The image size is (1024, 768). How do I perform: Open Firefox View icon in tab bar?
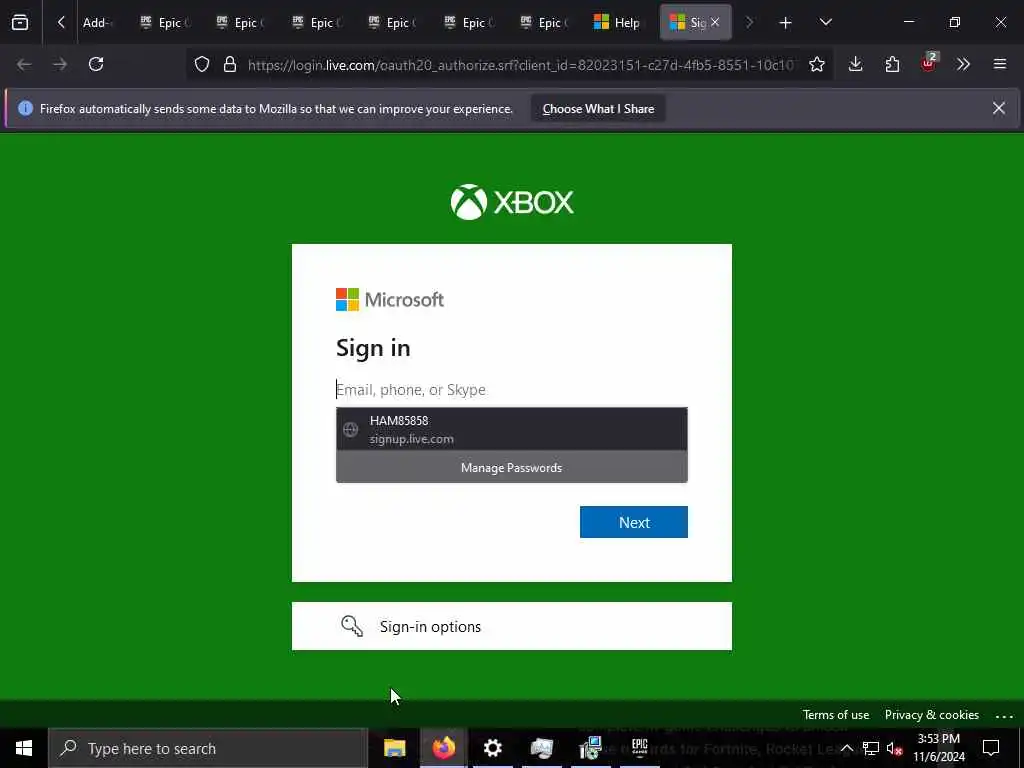coord(20,22)
